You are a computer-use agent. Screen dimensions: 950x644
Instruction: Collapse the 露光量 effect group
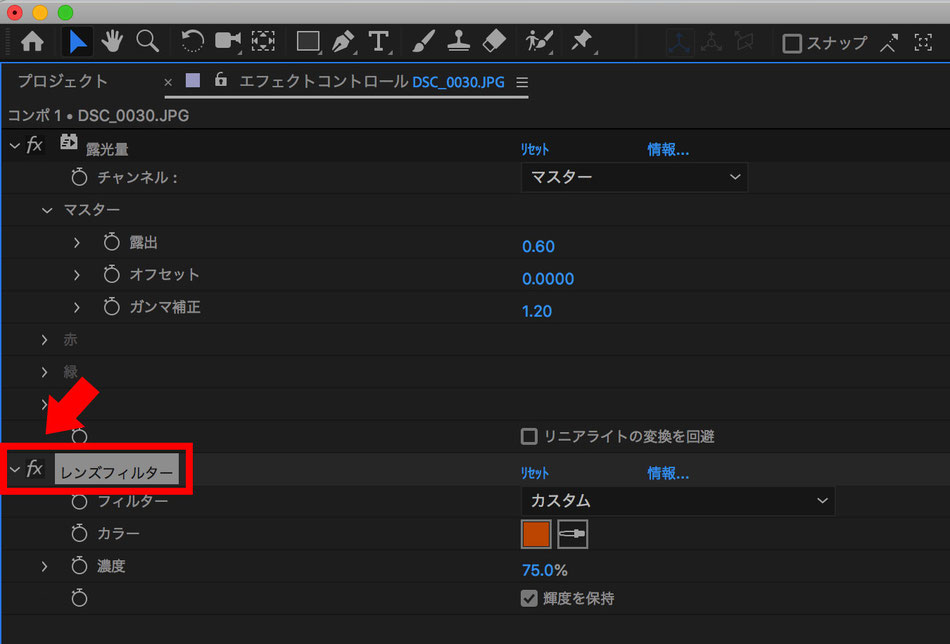15,146
